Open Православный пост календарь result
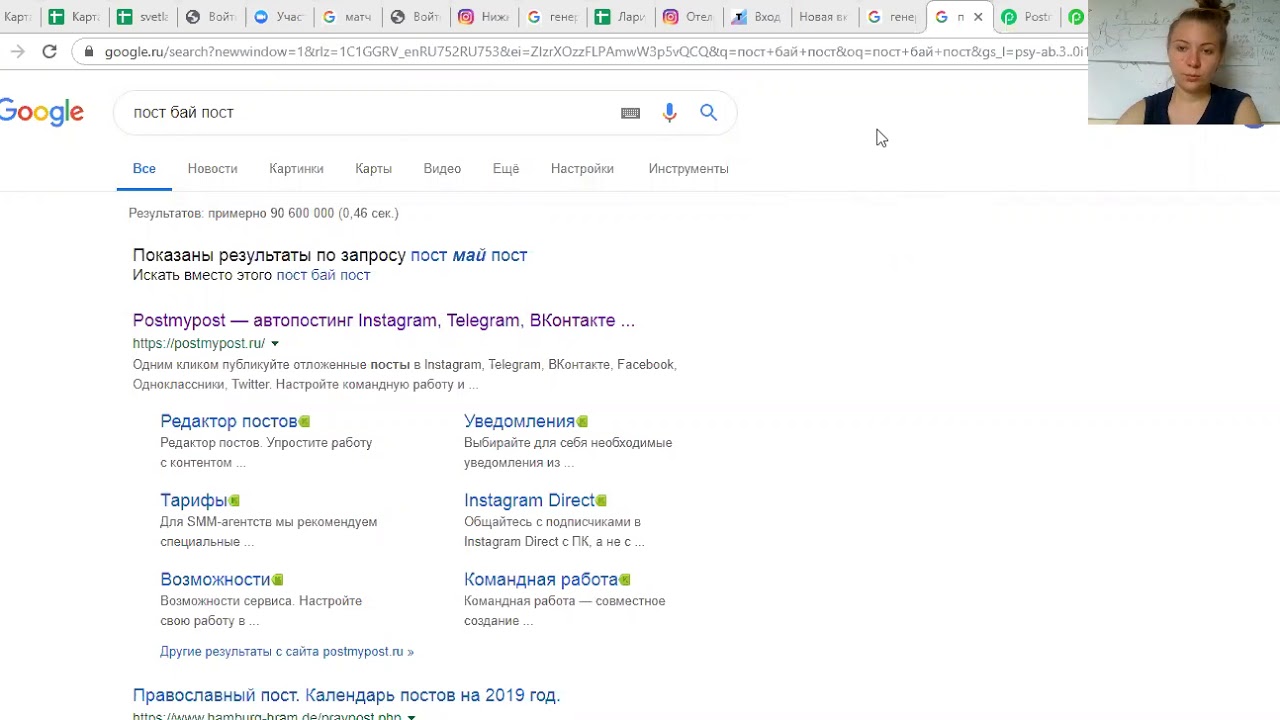The width and height of the screenshot is (1280, 720). (346, 694)
